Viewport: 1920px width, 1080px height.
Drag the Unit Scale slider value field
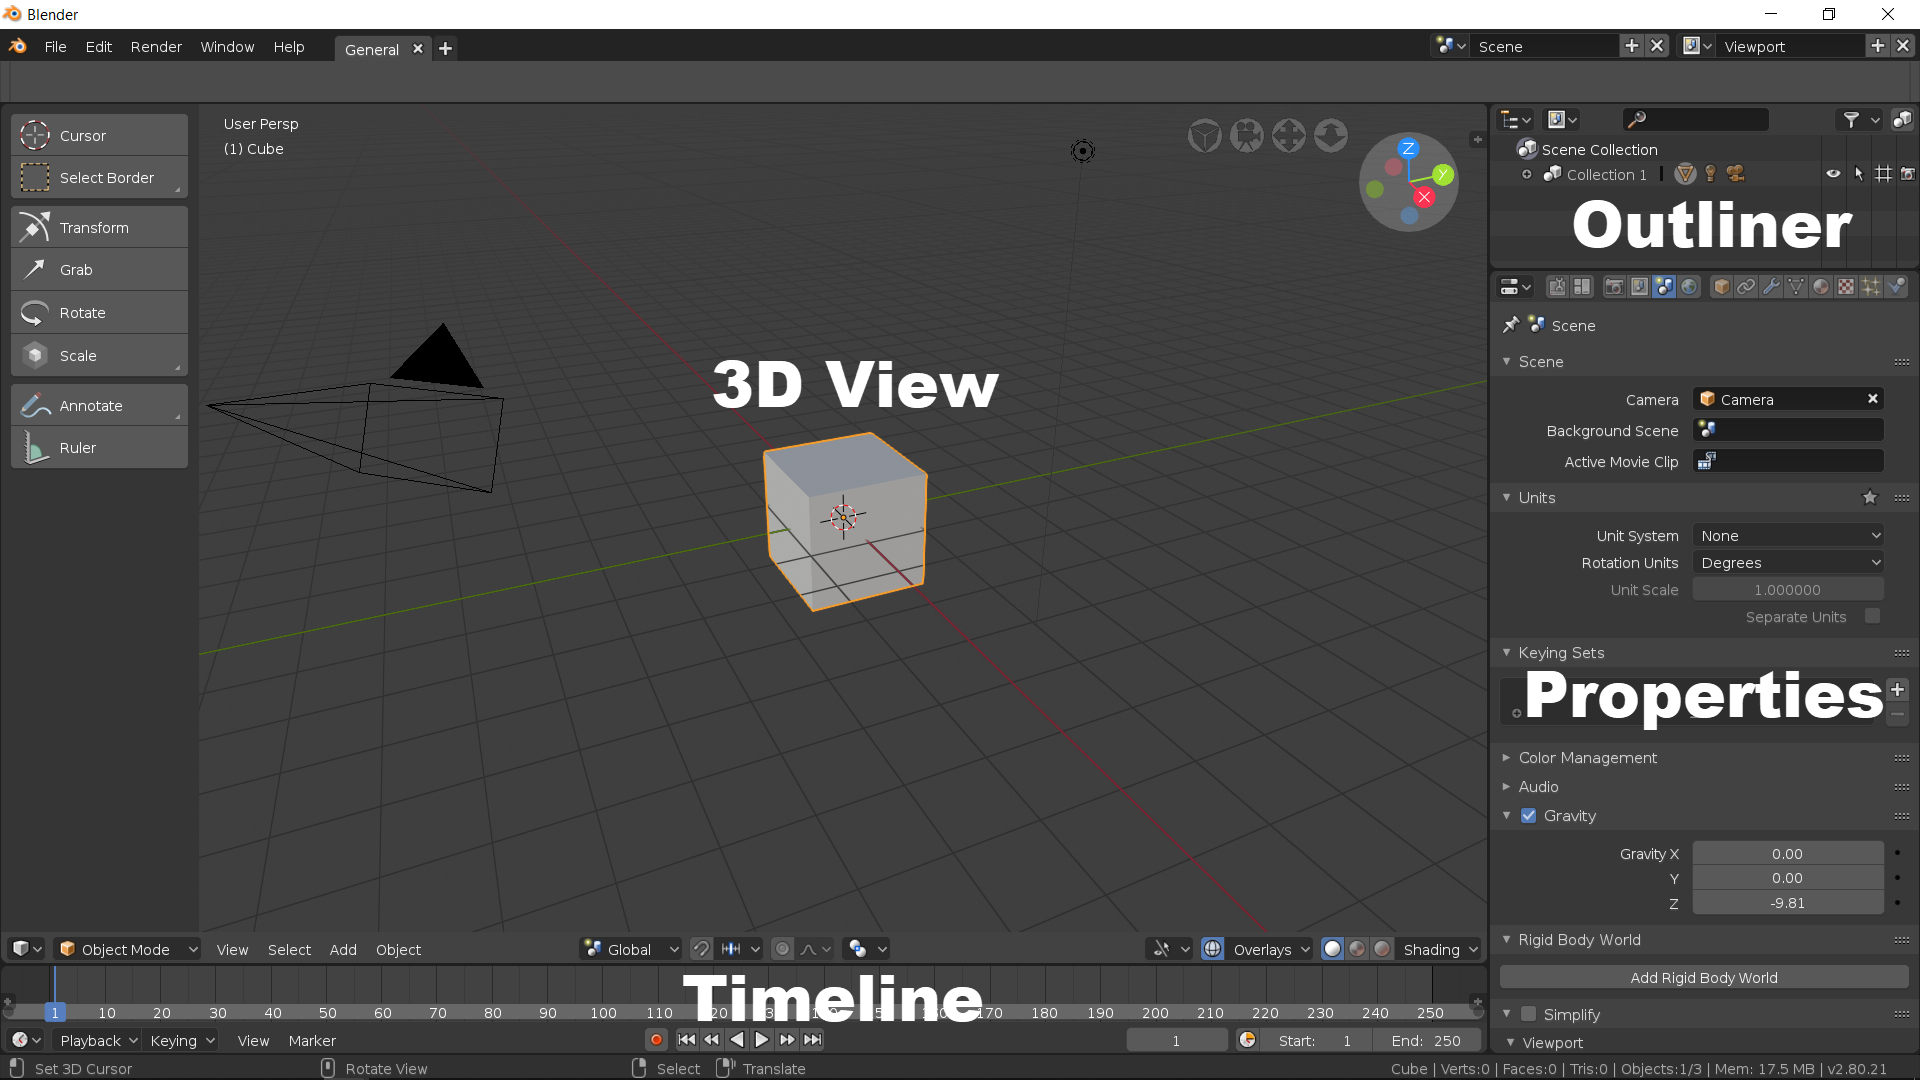point(1788,589)
